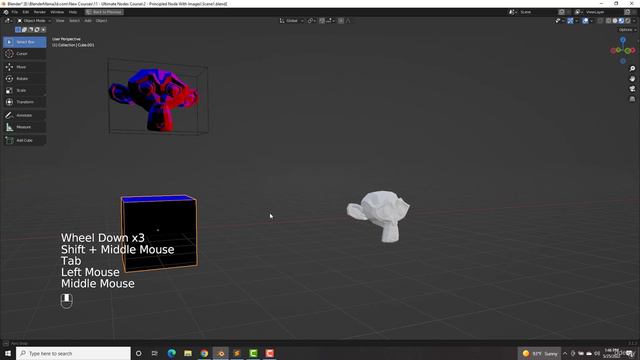This screenshot has height=360, width=640.
Task: Open the File menu
Action: (15, 12)
